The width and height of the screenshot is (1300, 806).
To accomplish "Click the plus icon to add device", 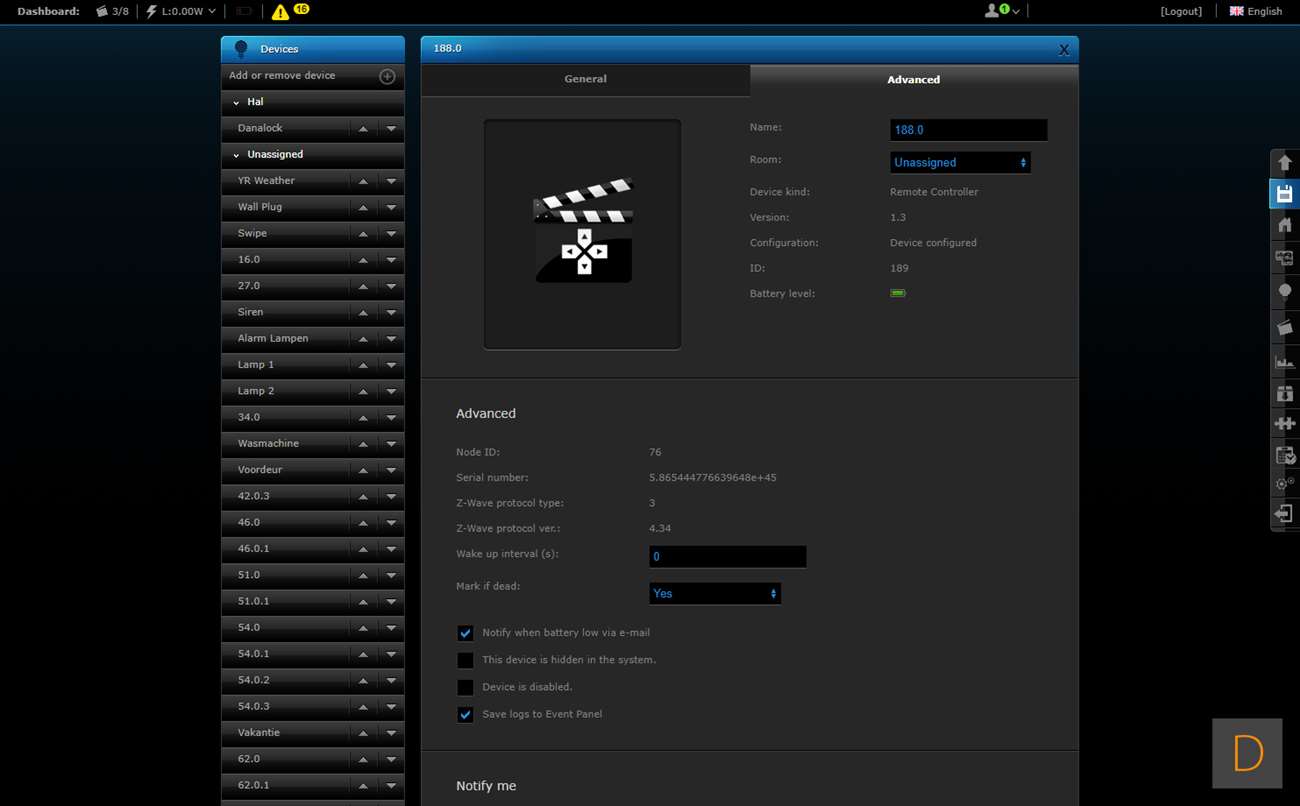I will [387, 76].
